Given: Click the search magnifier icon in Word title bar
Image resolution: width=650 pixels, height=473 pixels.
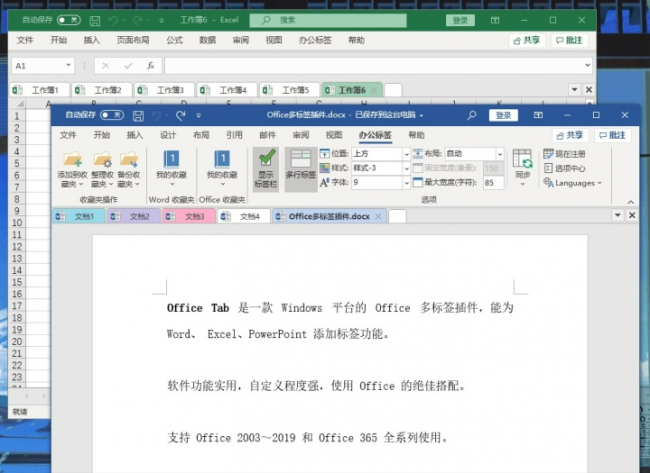Looking at the screenshot, I should pyautogui.click(x=472, y=115).
